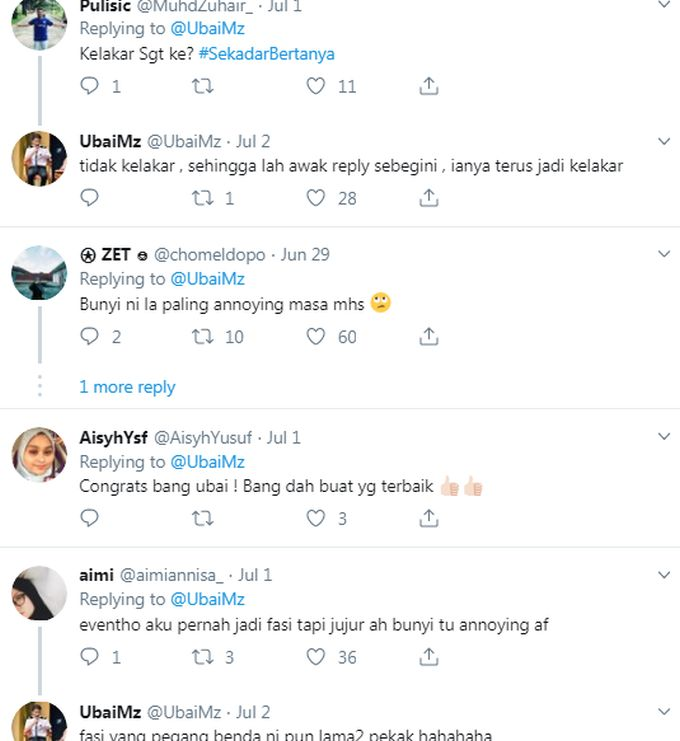Retweet UbaiMz's "tidak kelakar" reply
Viewport: 680px width, 741px height.
point(203,198)
